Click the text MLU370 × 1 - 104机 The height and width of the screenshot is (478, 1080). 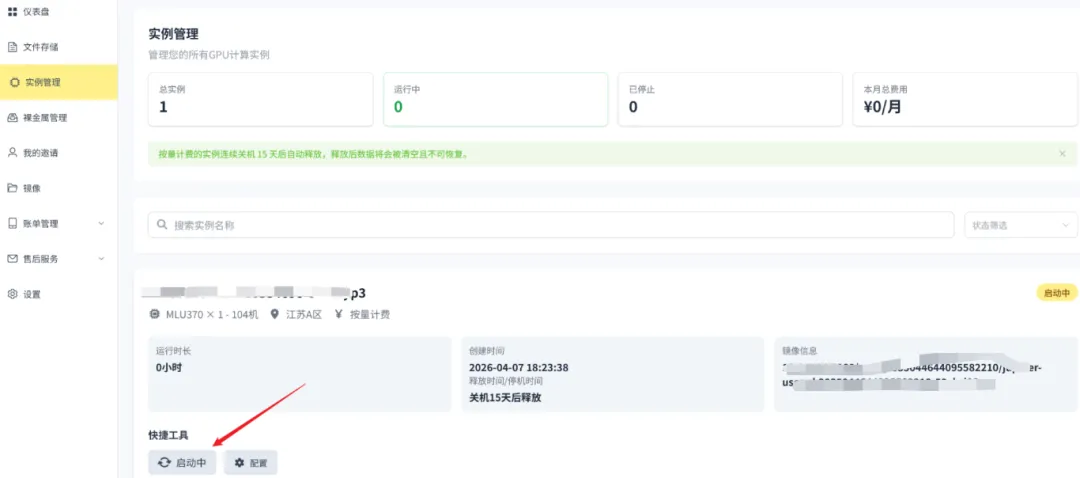[212, 315]
